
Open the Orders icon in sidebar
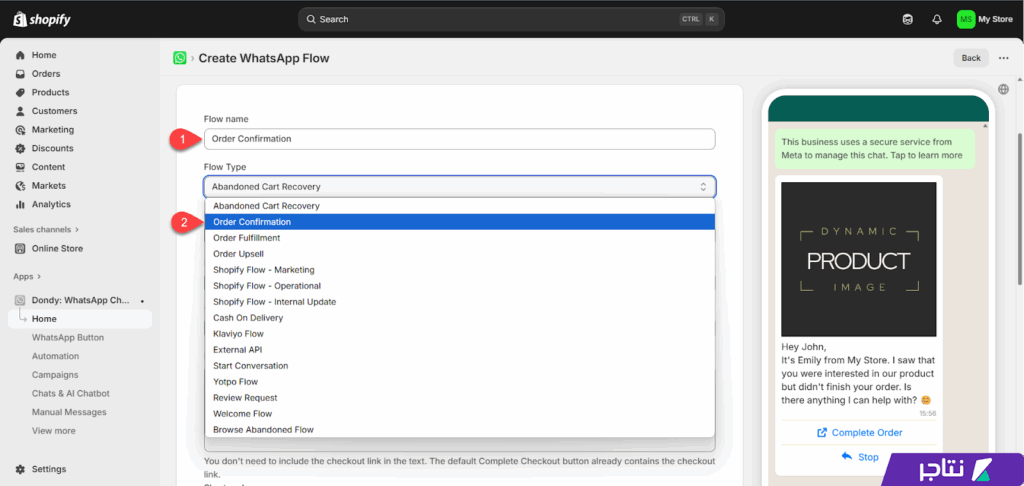[20, 74]
